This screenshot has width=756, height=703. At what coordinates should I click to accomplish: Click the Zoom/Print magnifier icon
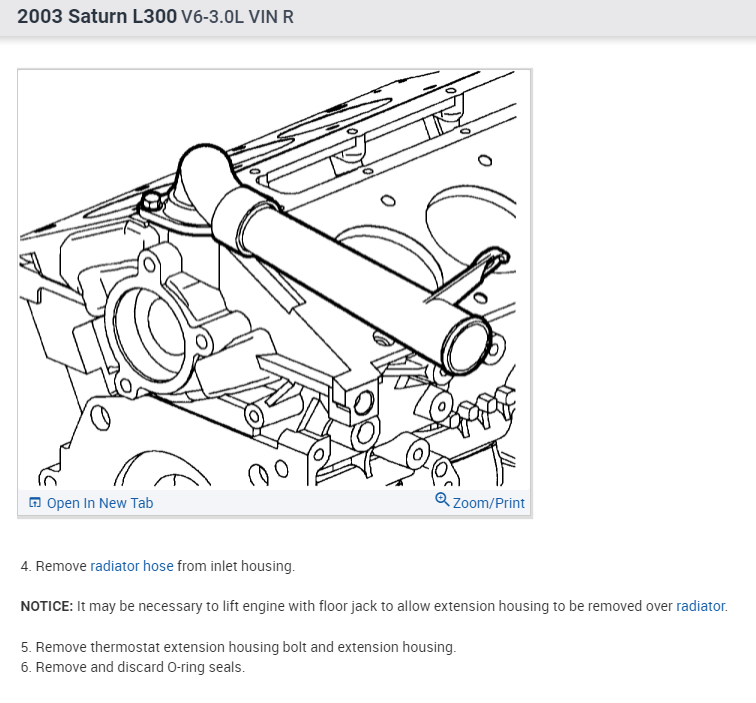tap(442, 499)
